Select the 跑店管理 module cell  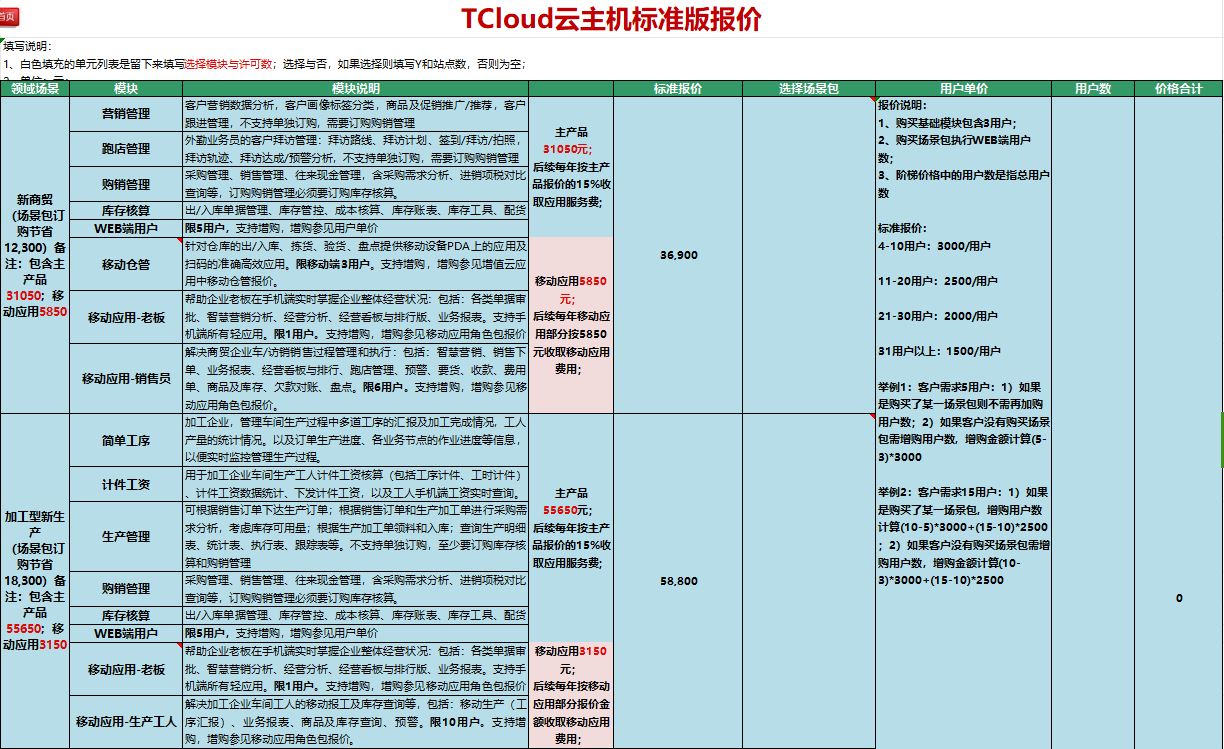[x=126, y=149]
